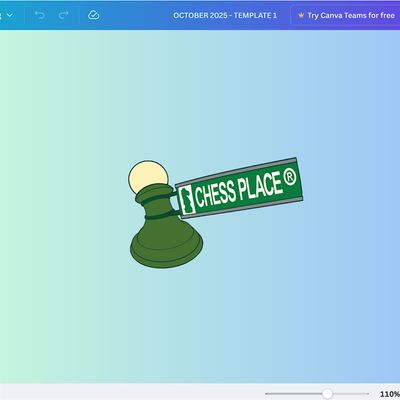The image size is (400, 400).
Task: Click the undo arrow icon
Action: coord(40,15)
